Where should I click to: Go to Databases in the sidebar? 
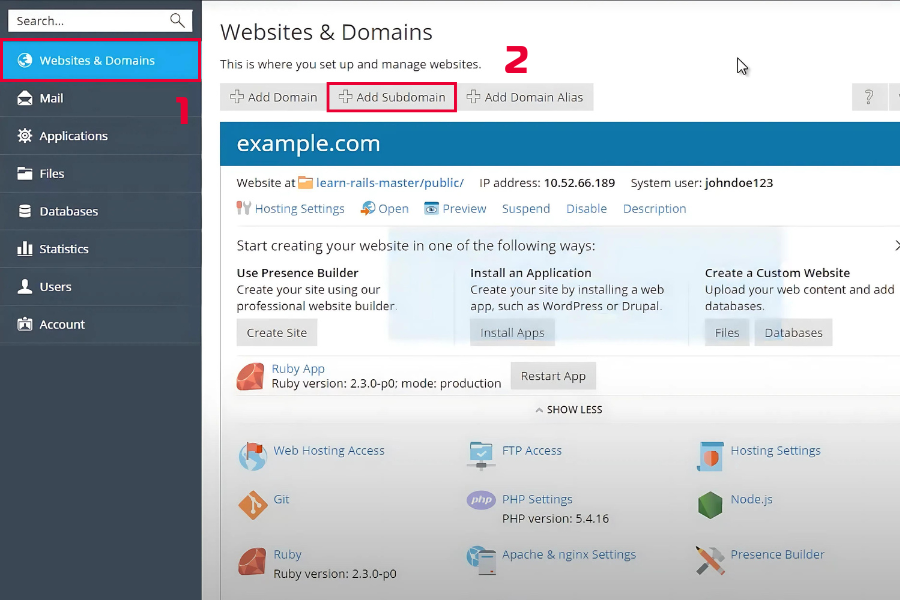[68, 211]
